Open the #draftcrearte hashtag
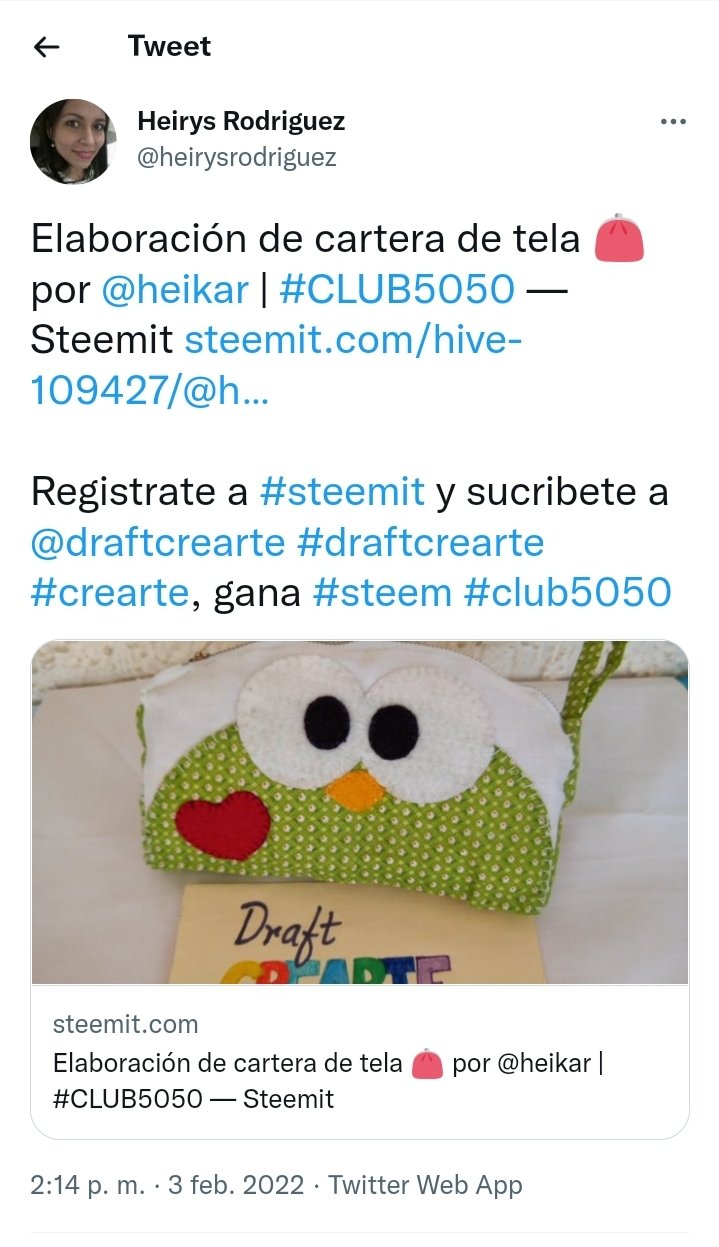719x1247 pixels. [420, 542]
